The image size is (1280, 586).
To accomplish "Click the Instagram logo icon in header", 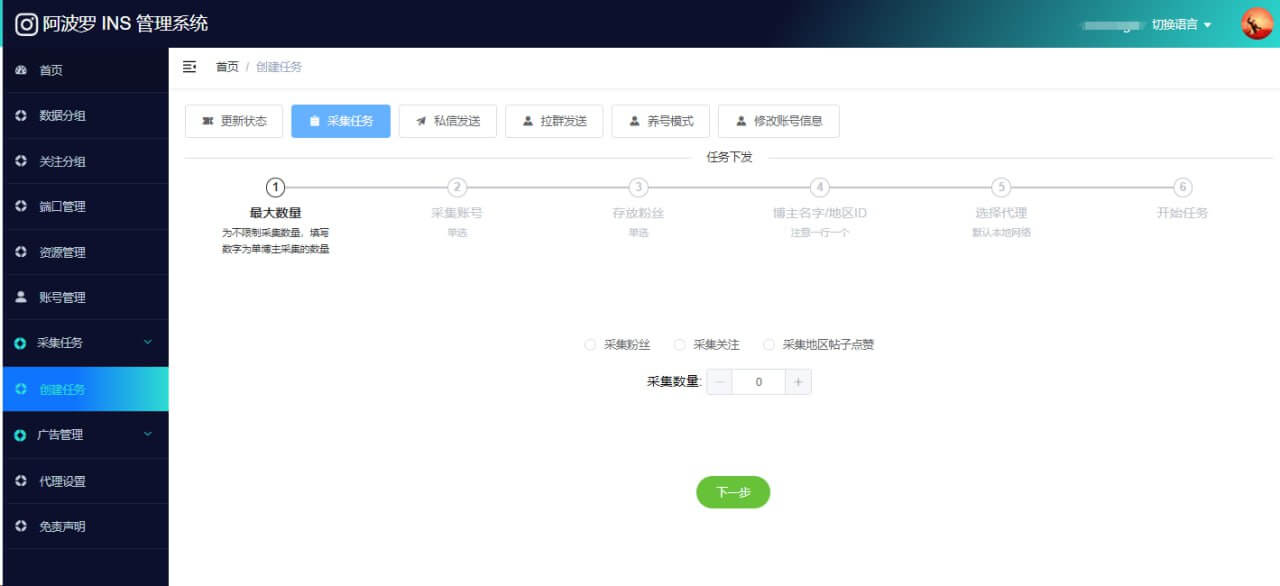I will coord(27,24).
